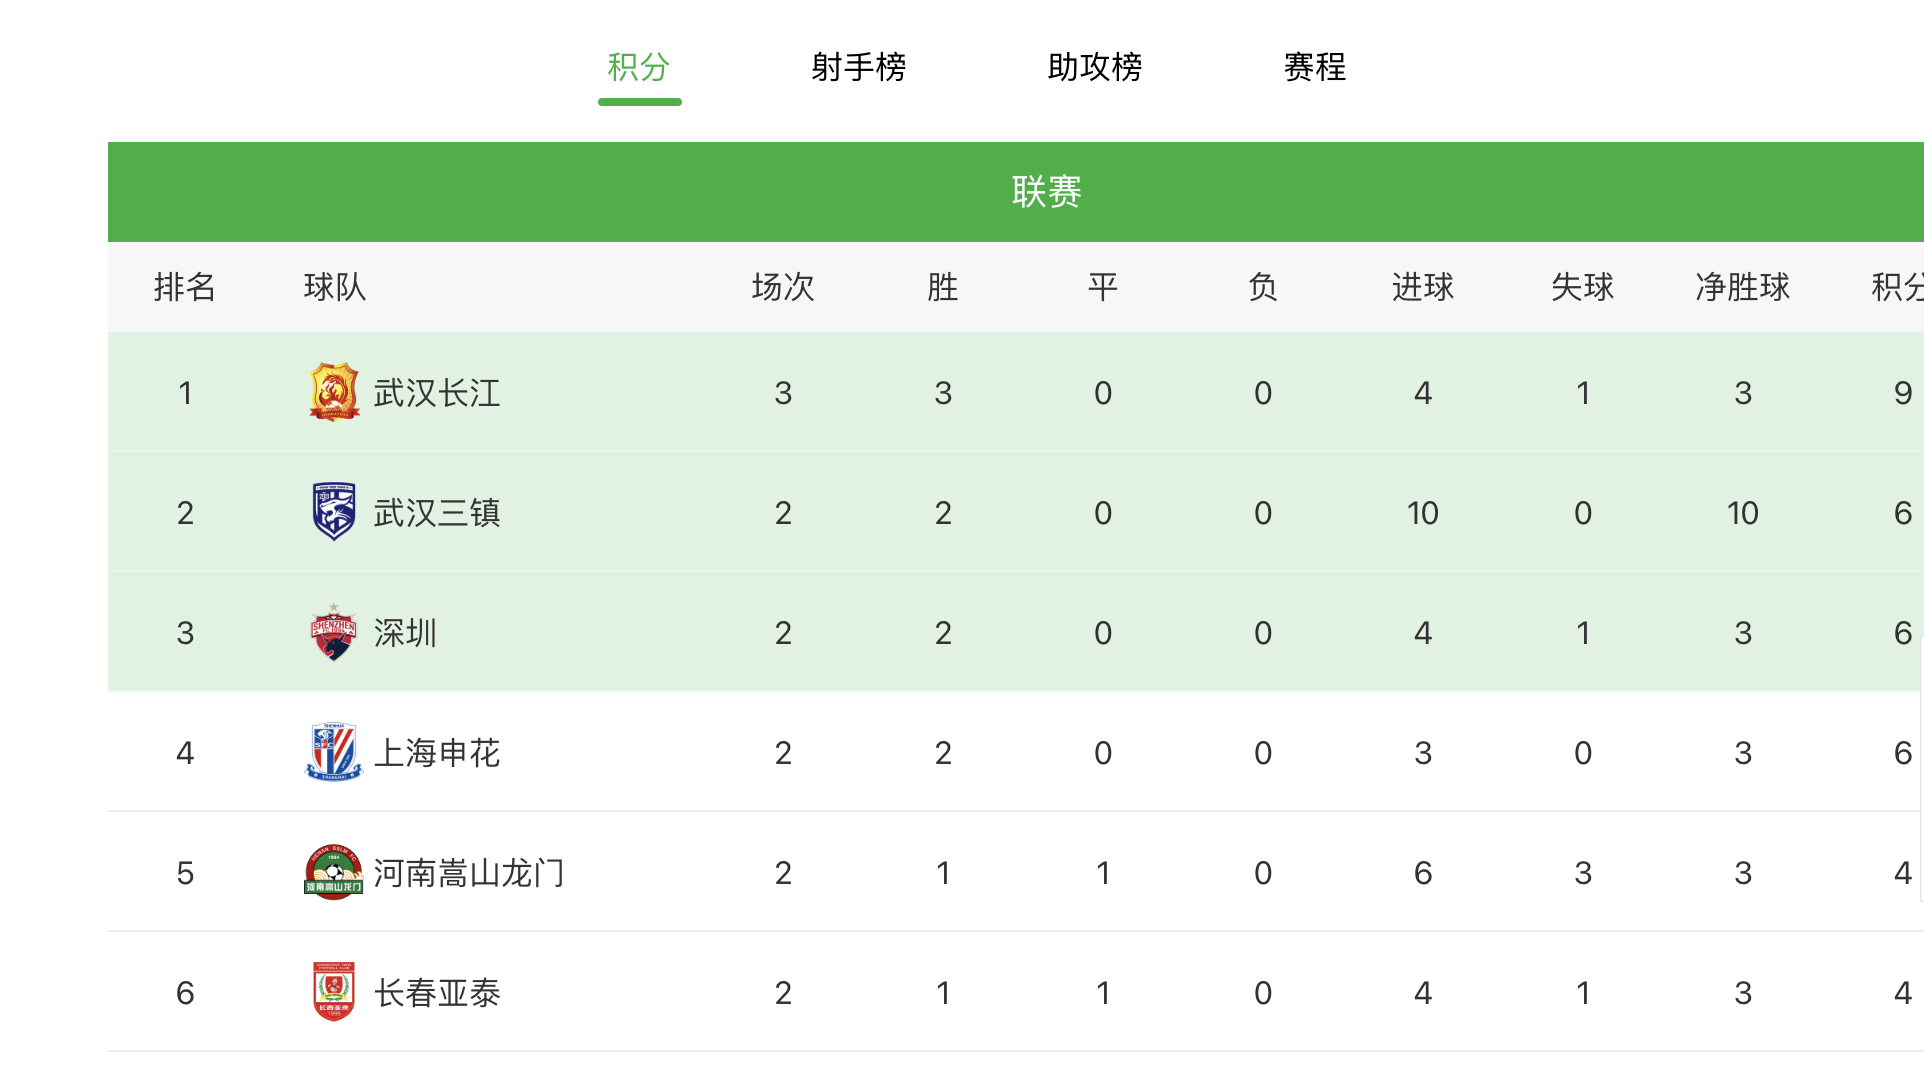Click the Henan Songshan Longmen (河南嵩山龙门) emblem
1924x1072 pixels.
tap(334, 872)
